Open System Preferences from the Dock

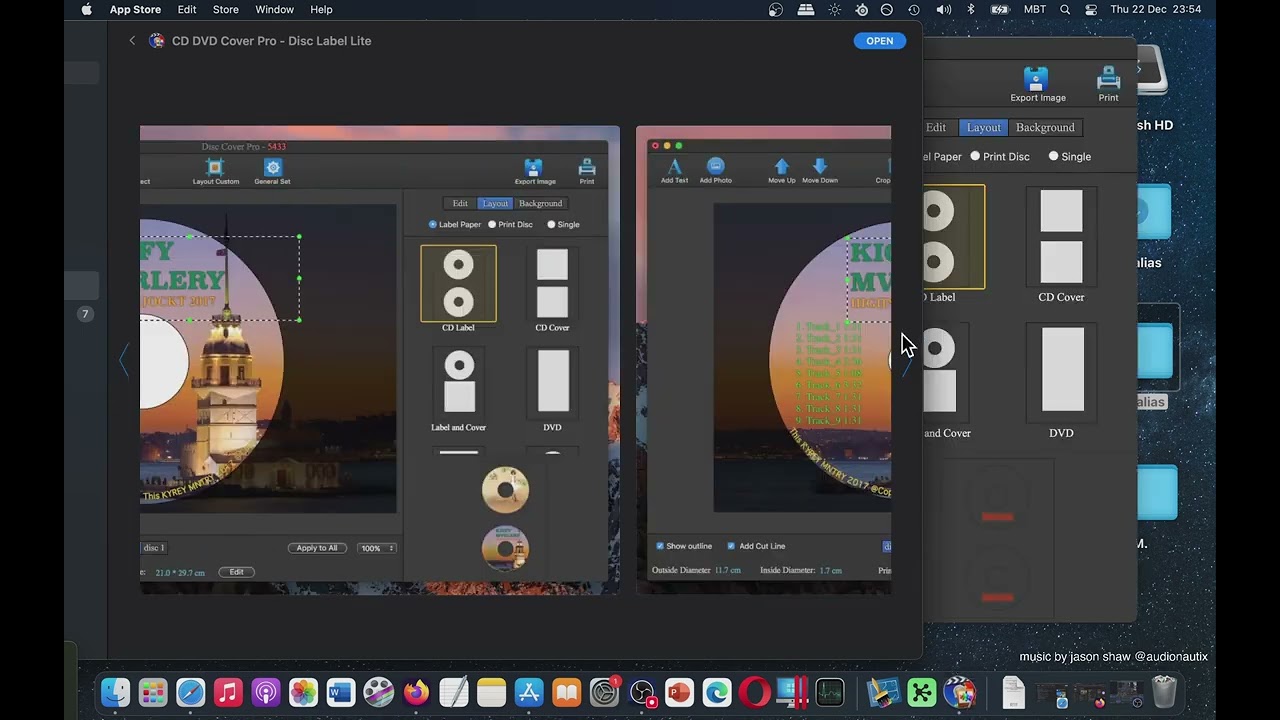[604, 692]
